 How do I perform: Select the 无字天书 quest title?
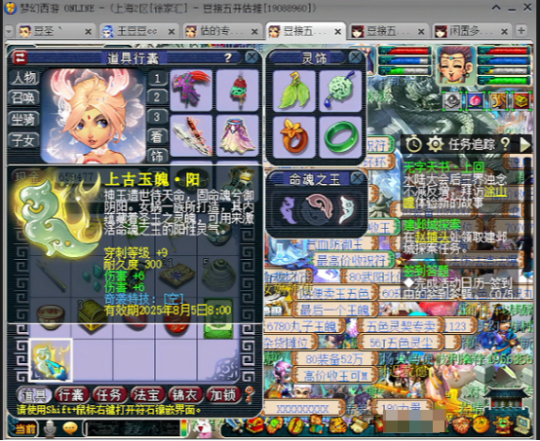444,168
